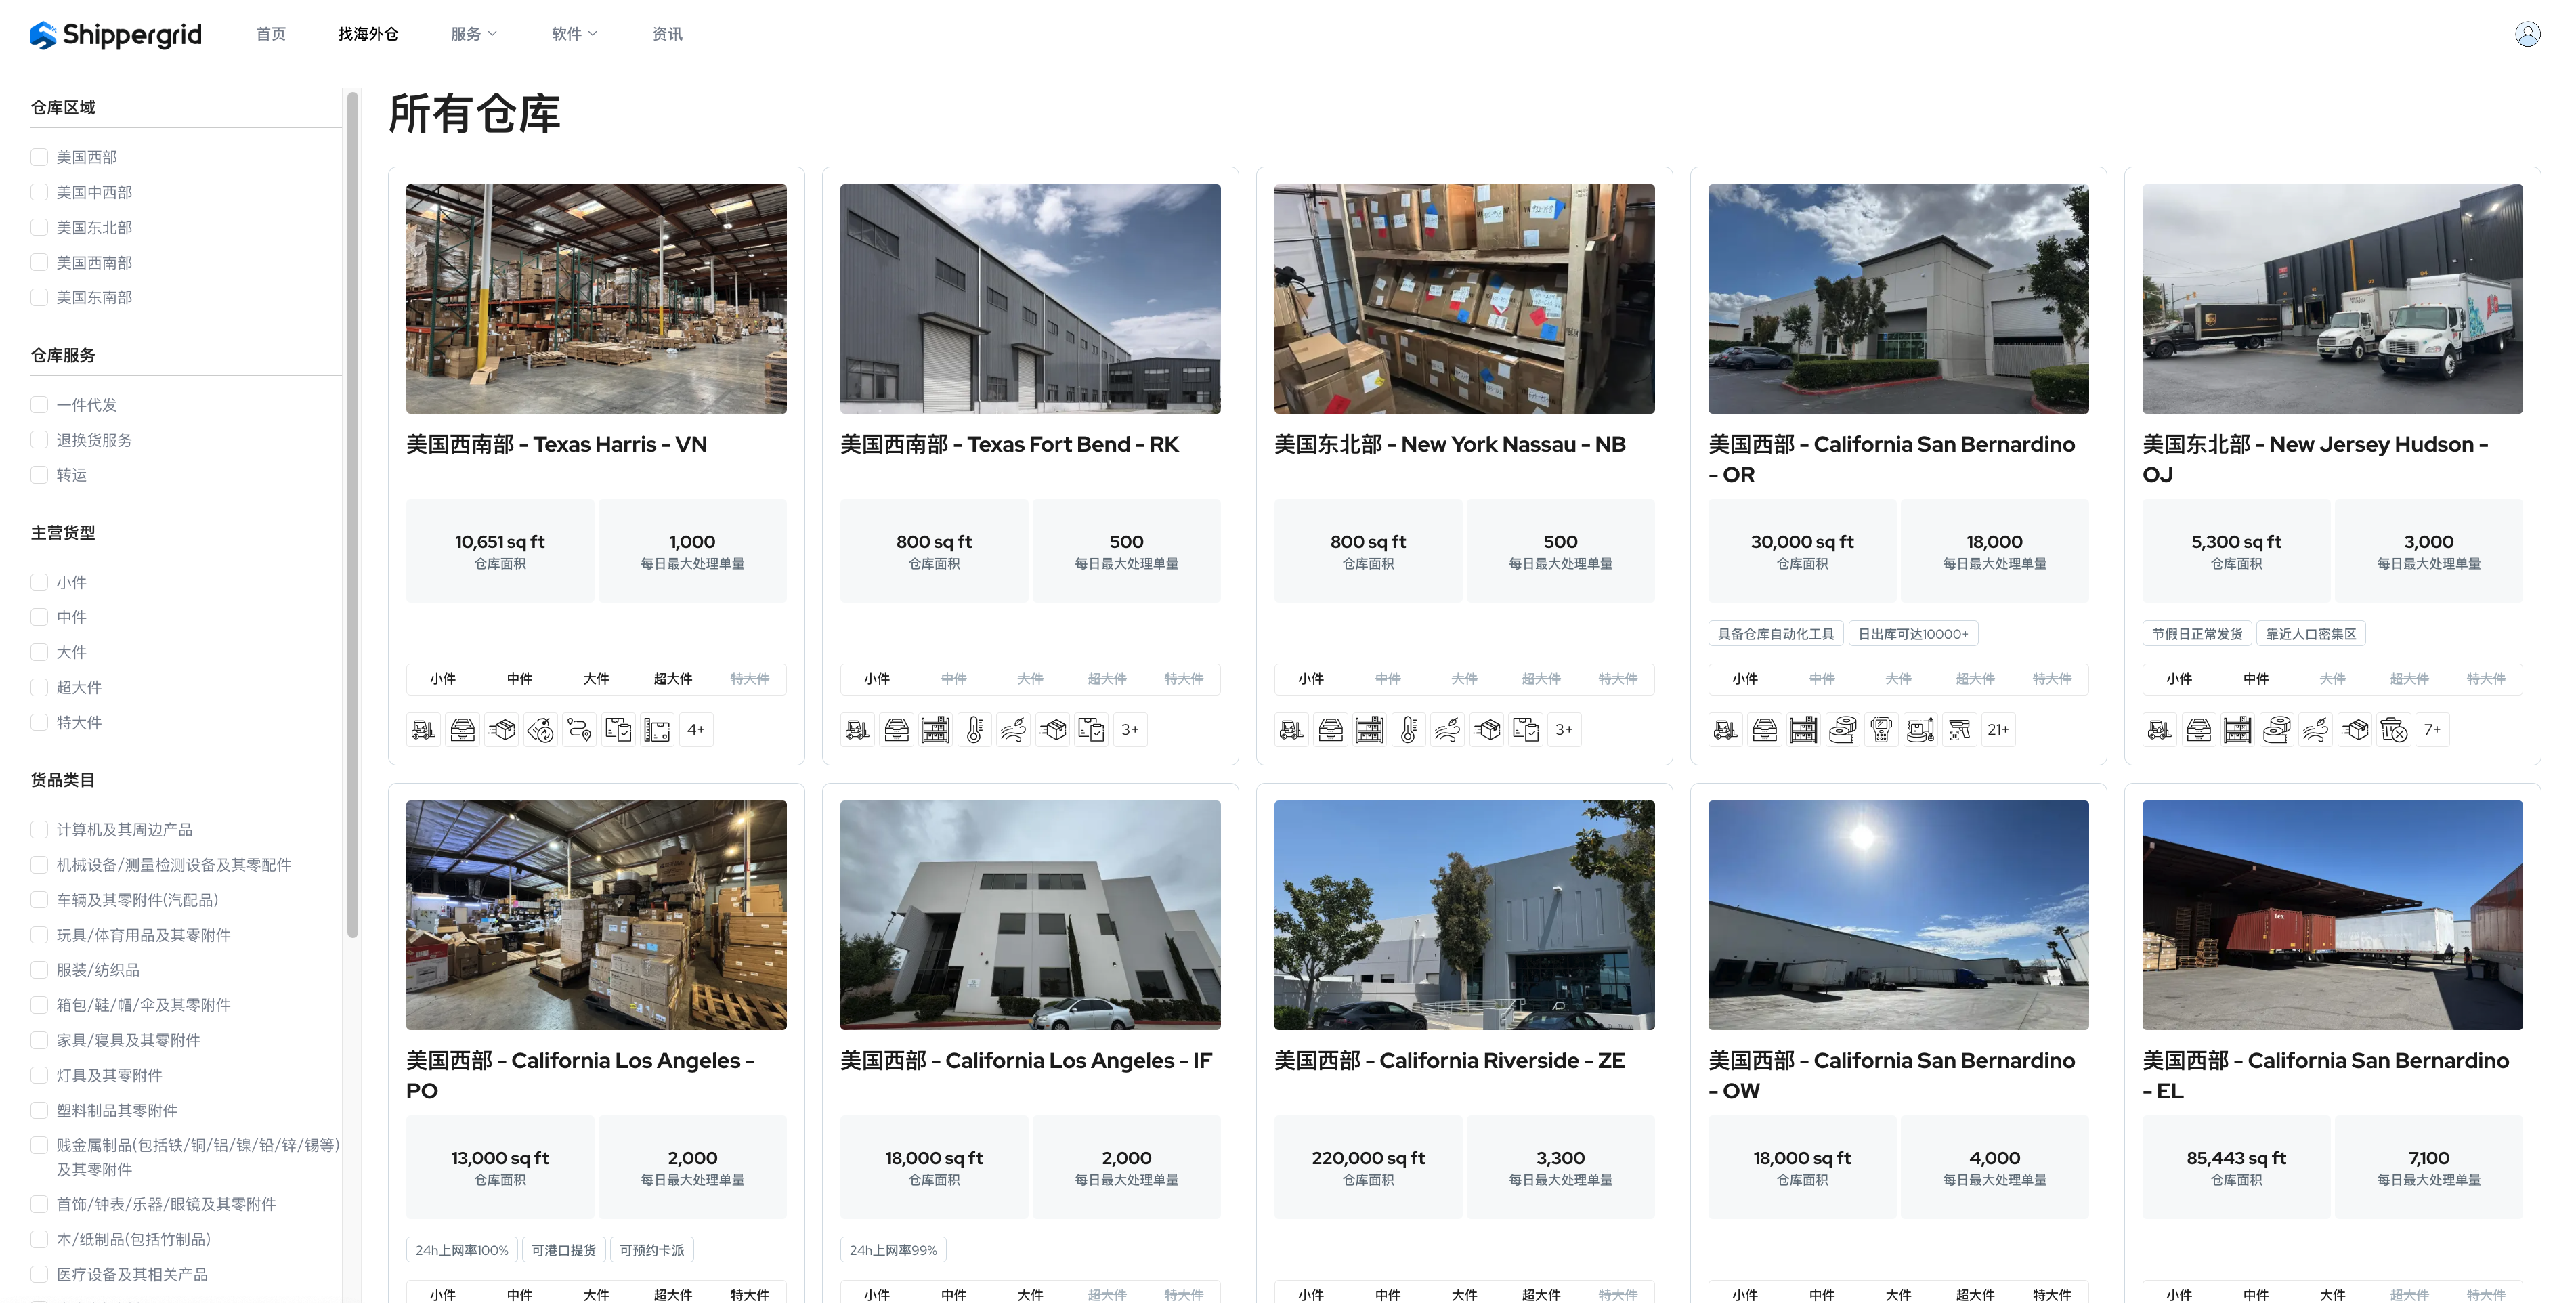Expand the 软件 dropdown menu
Screen dimensions: 2576x1303
[x=574, y=34]
